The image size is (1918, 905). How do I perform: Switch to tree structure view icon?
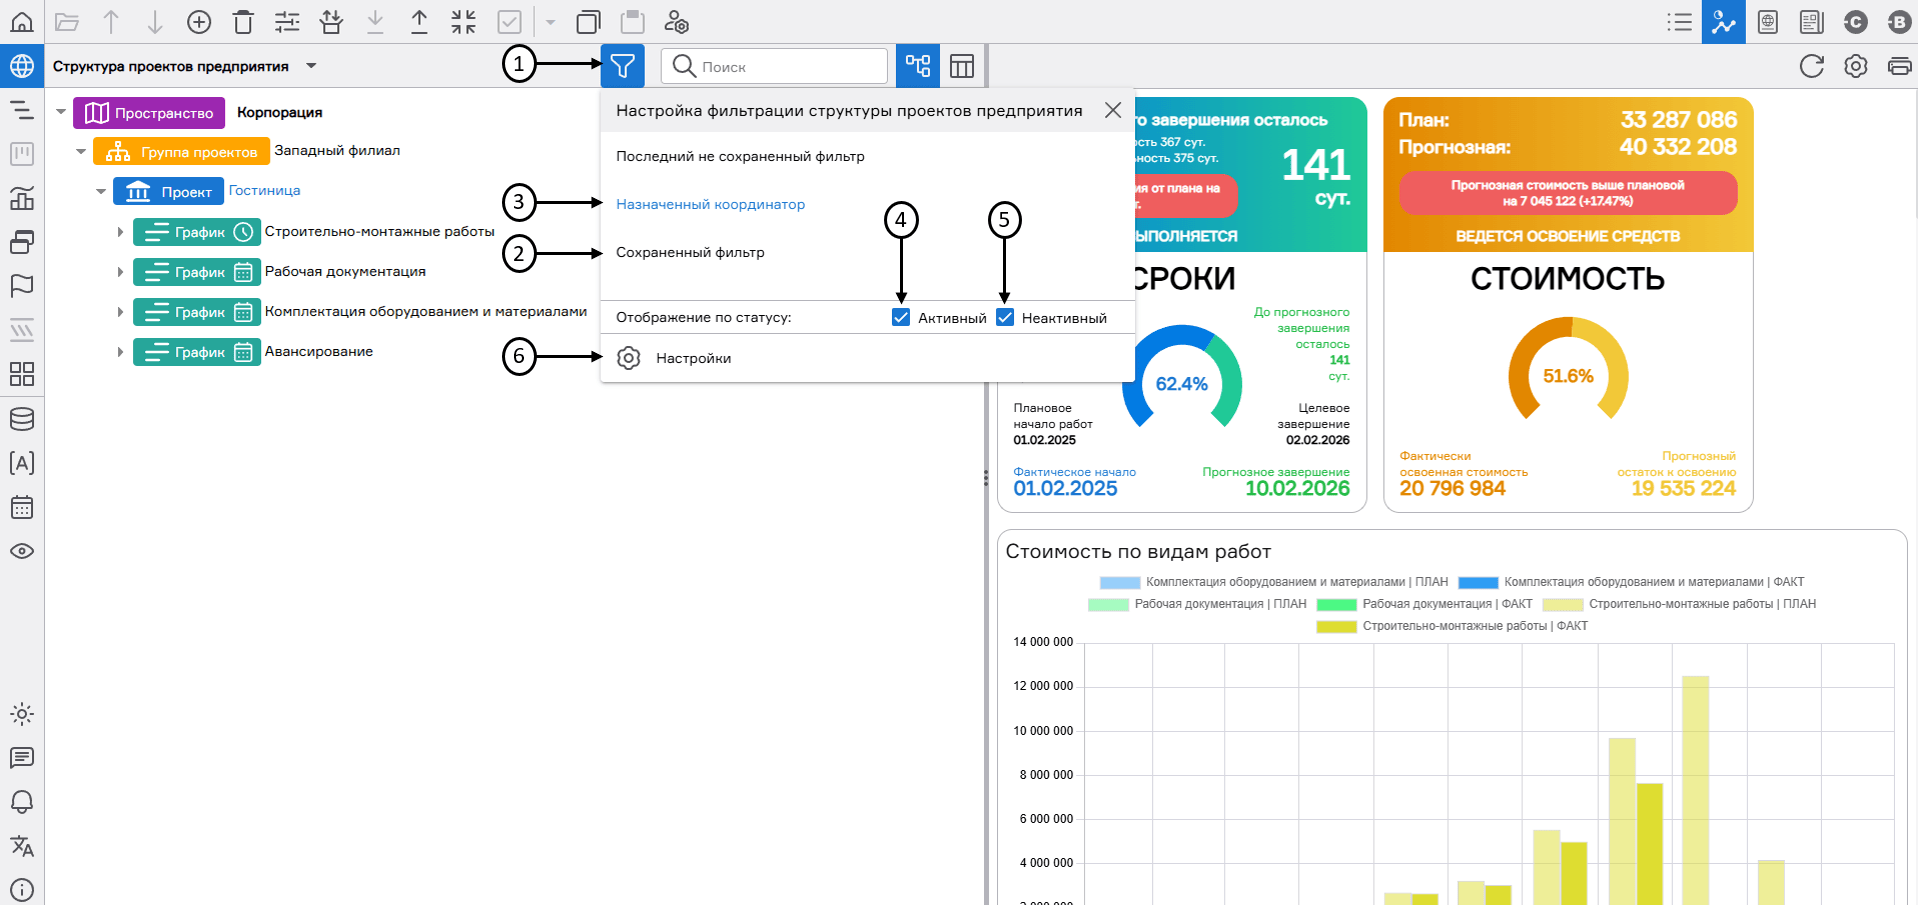(917, 66)
